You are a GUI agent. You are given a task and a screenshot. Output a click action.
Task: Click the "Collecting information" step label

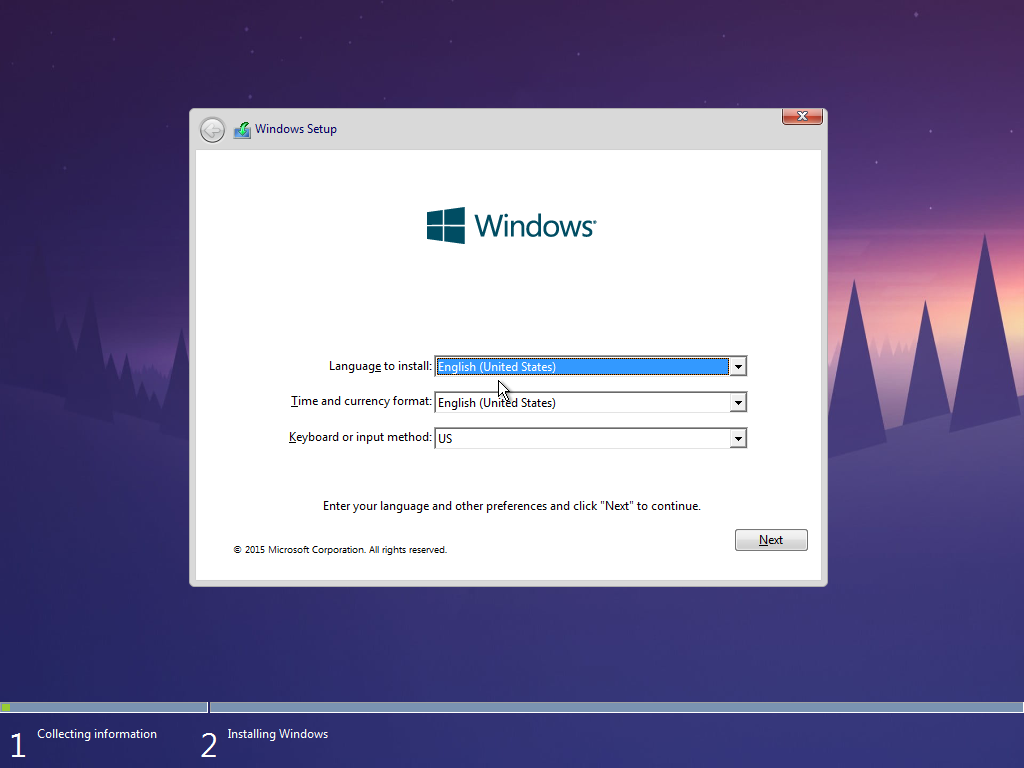pos(97,734)
